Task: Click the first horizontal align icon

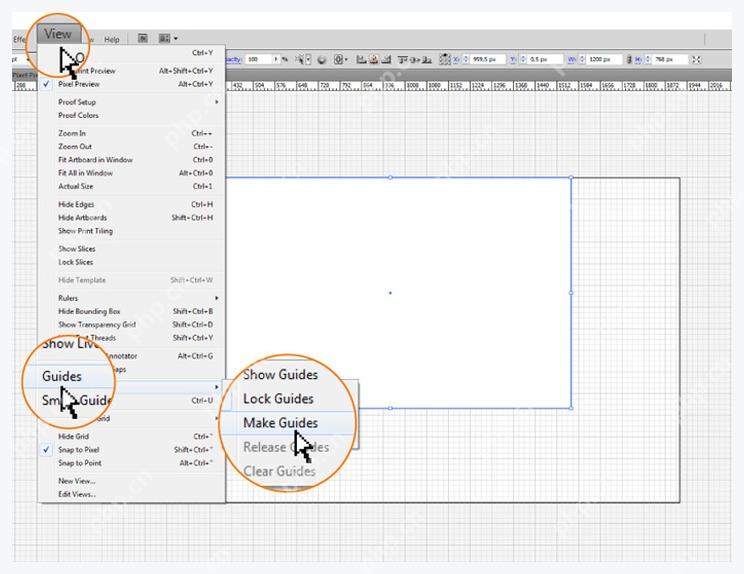Action: (x=362, y=59)
